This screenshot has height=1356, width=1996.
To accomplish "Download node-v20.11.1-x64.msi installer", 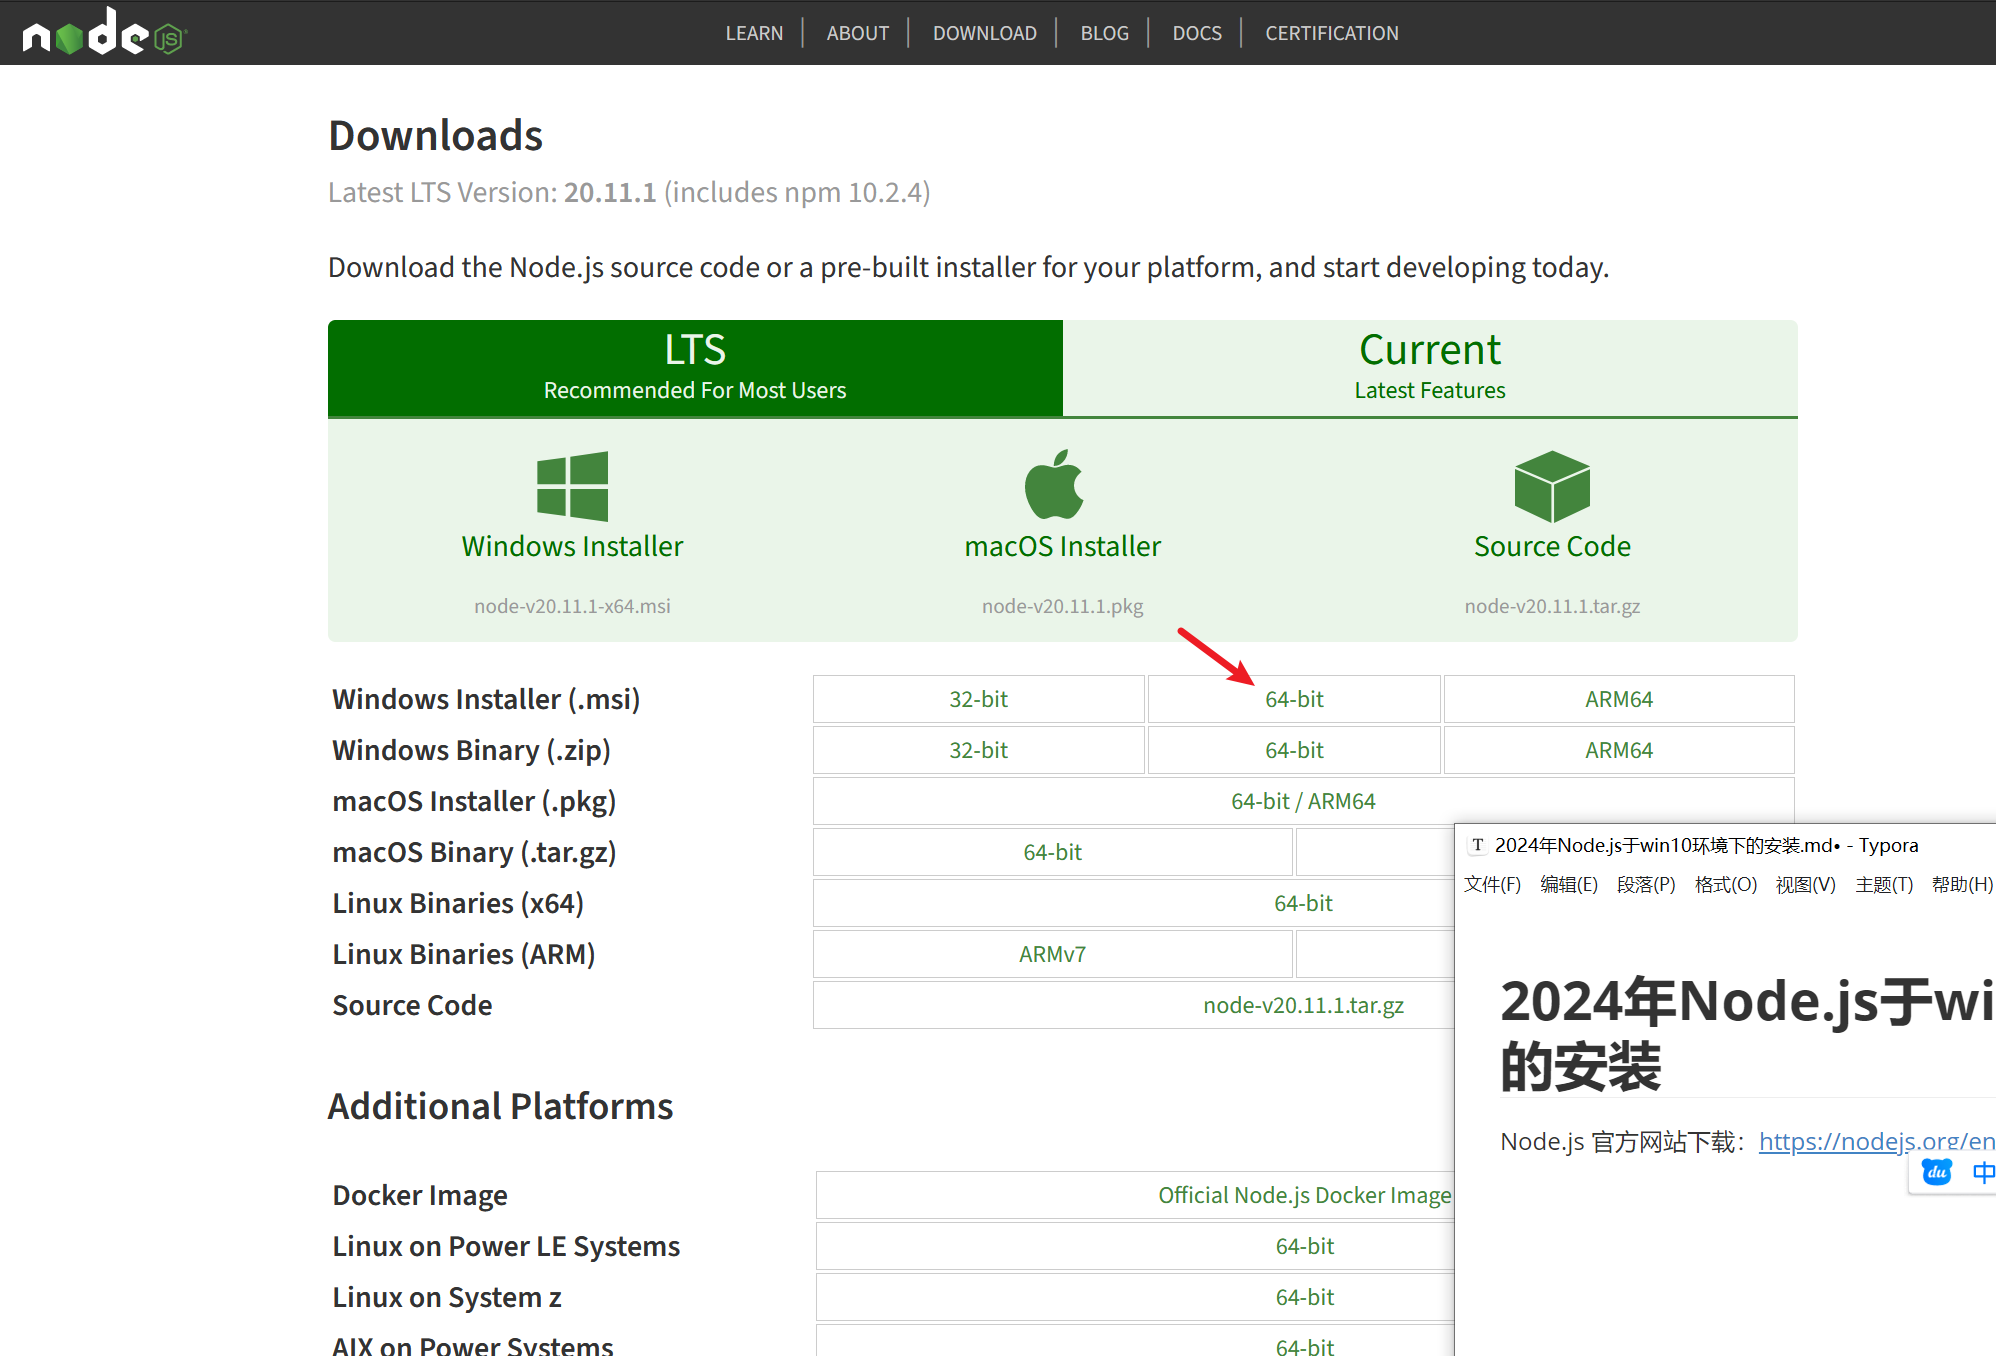I will [1294, 698].
